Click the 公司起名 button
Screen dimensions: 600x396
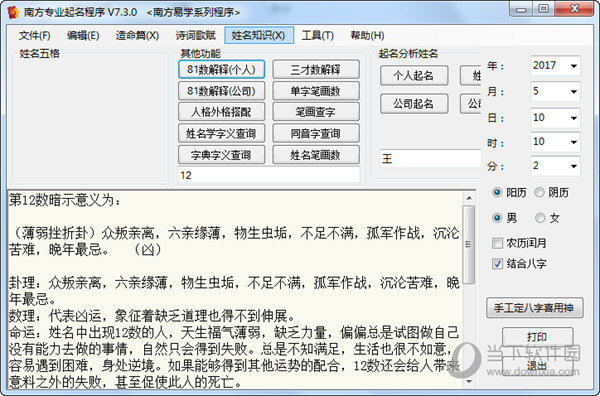point(414,104)
